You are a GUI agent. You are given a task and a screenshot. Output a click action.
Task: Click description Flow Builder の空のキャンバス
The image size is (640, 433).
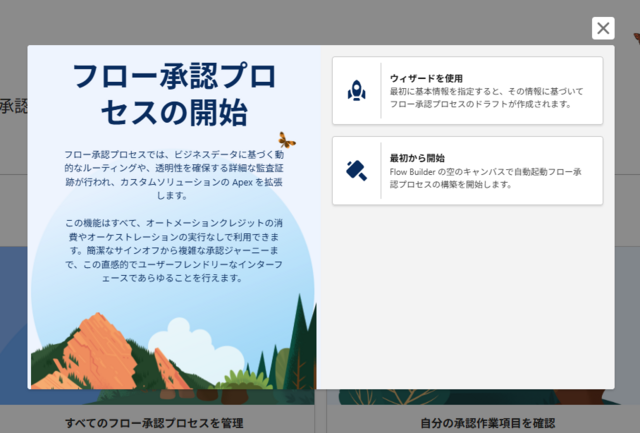click(x=486, y=178)
